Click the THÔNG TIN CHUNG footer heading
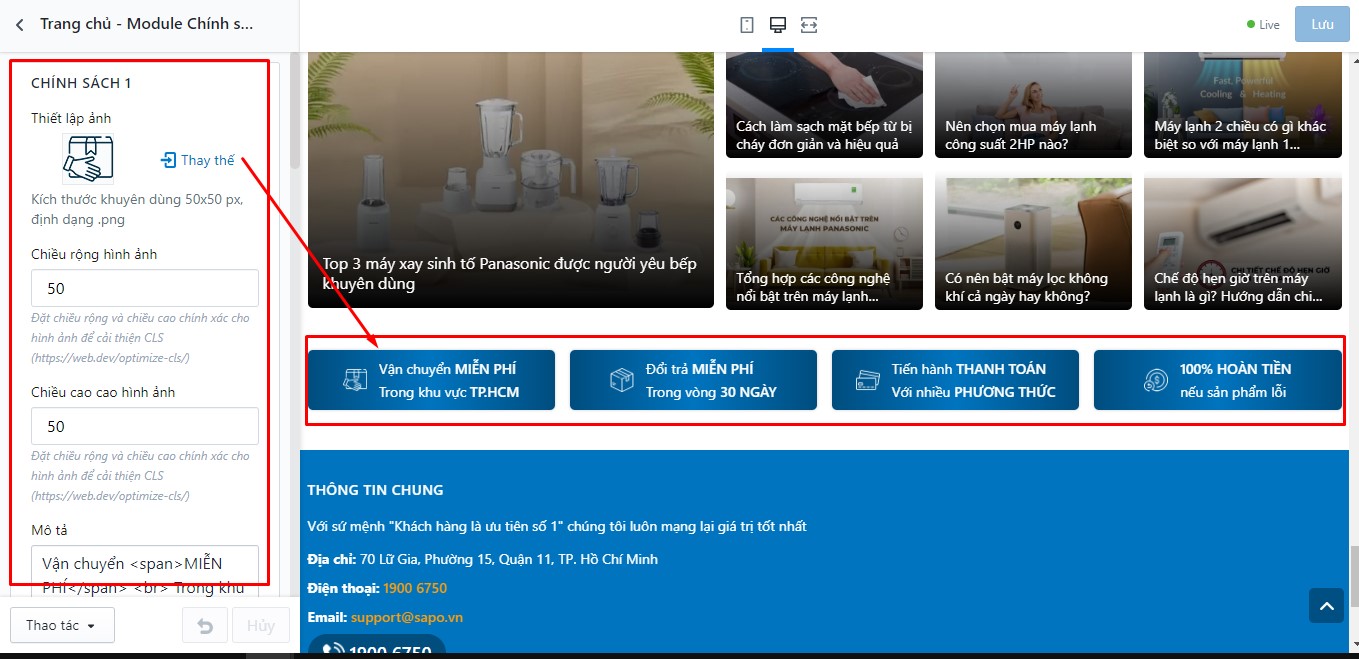Image resolution: width=1359 pixels, height=659 pixels. (375, 490)
